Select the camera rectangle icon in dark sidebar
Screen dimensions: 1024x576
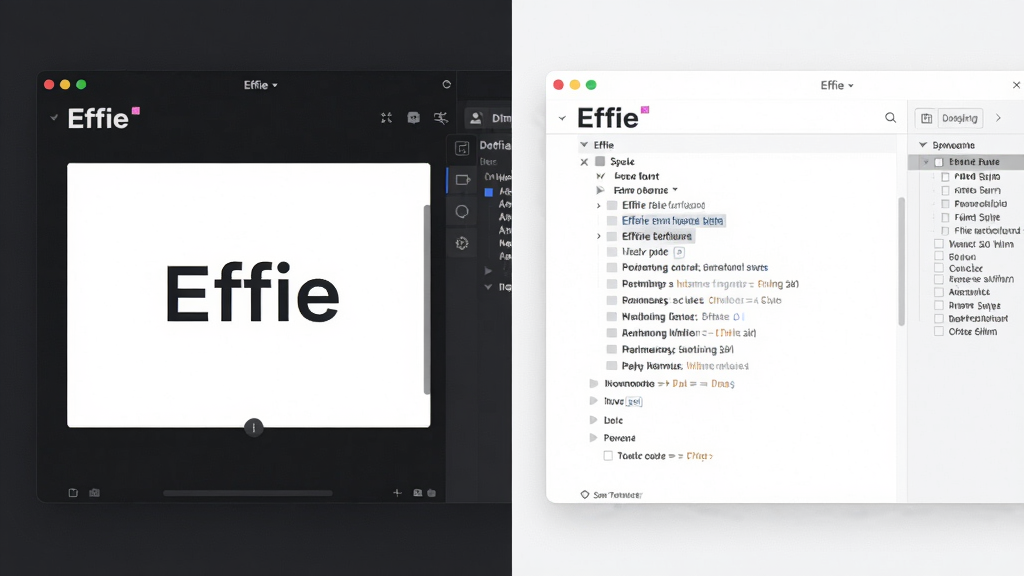pos(462,180)
